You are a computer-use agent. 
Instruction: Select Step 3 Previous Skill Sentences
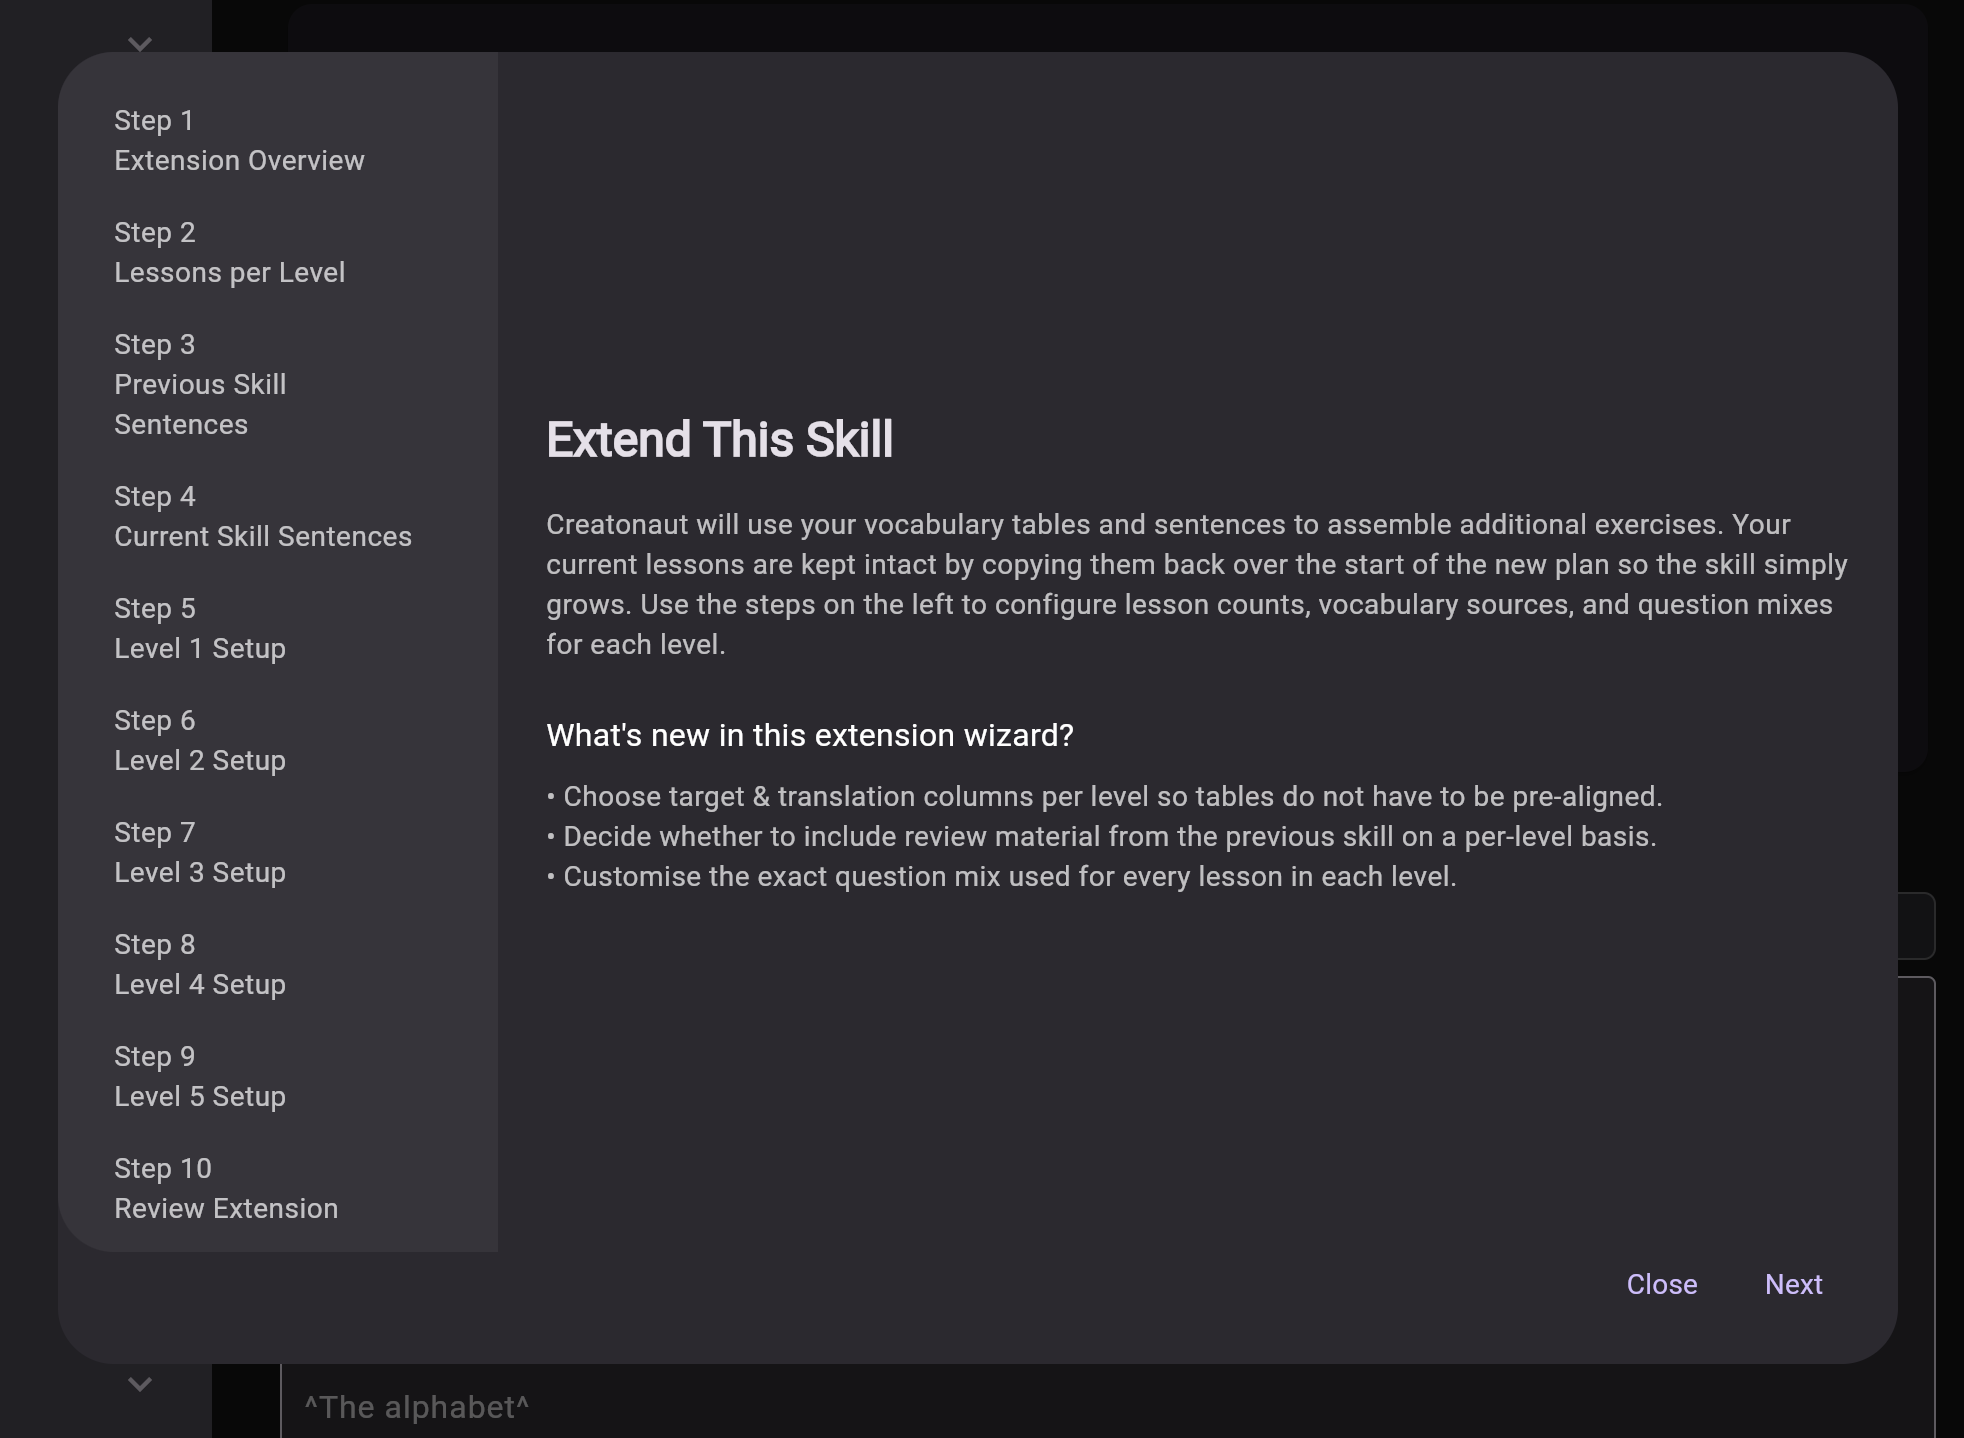point(200,385)
